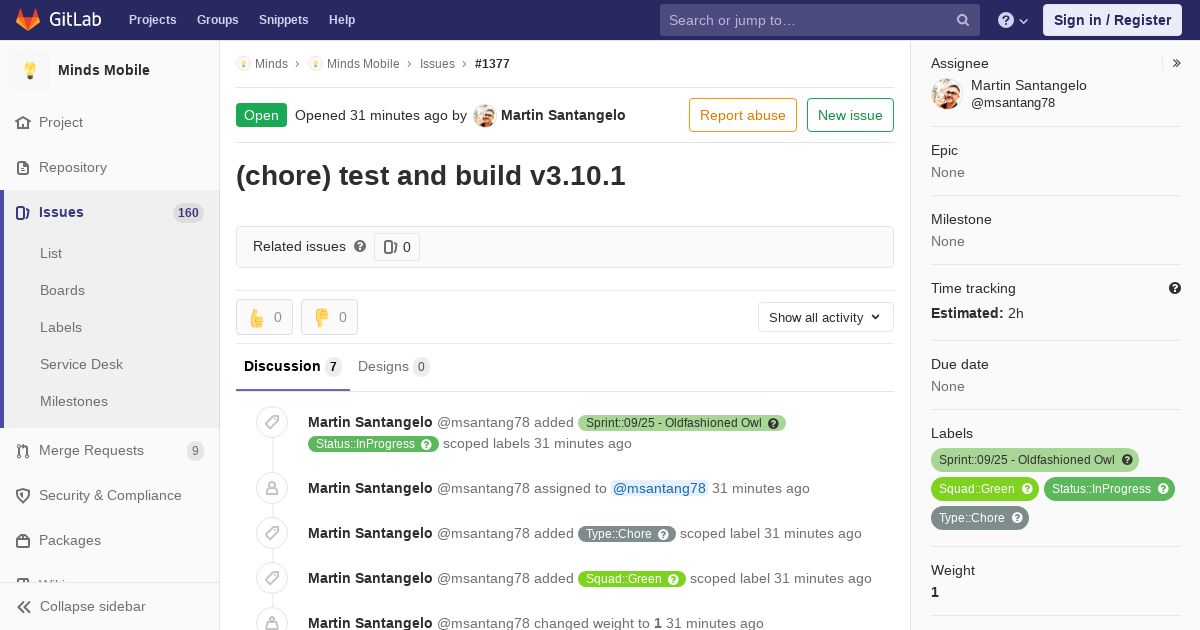Open Minds Mobile project avatar

tap(30, 70)
